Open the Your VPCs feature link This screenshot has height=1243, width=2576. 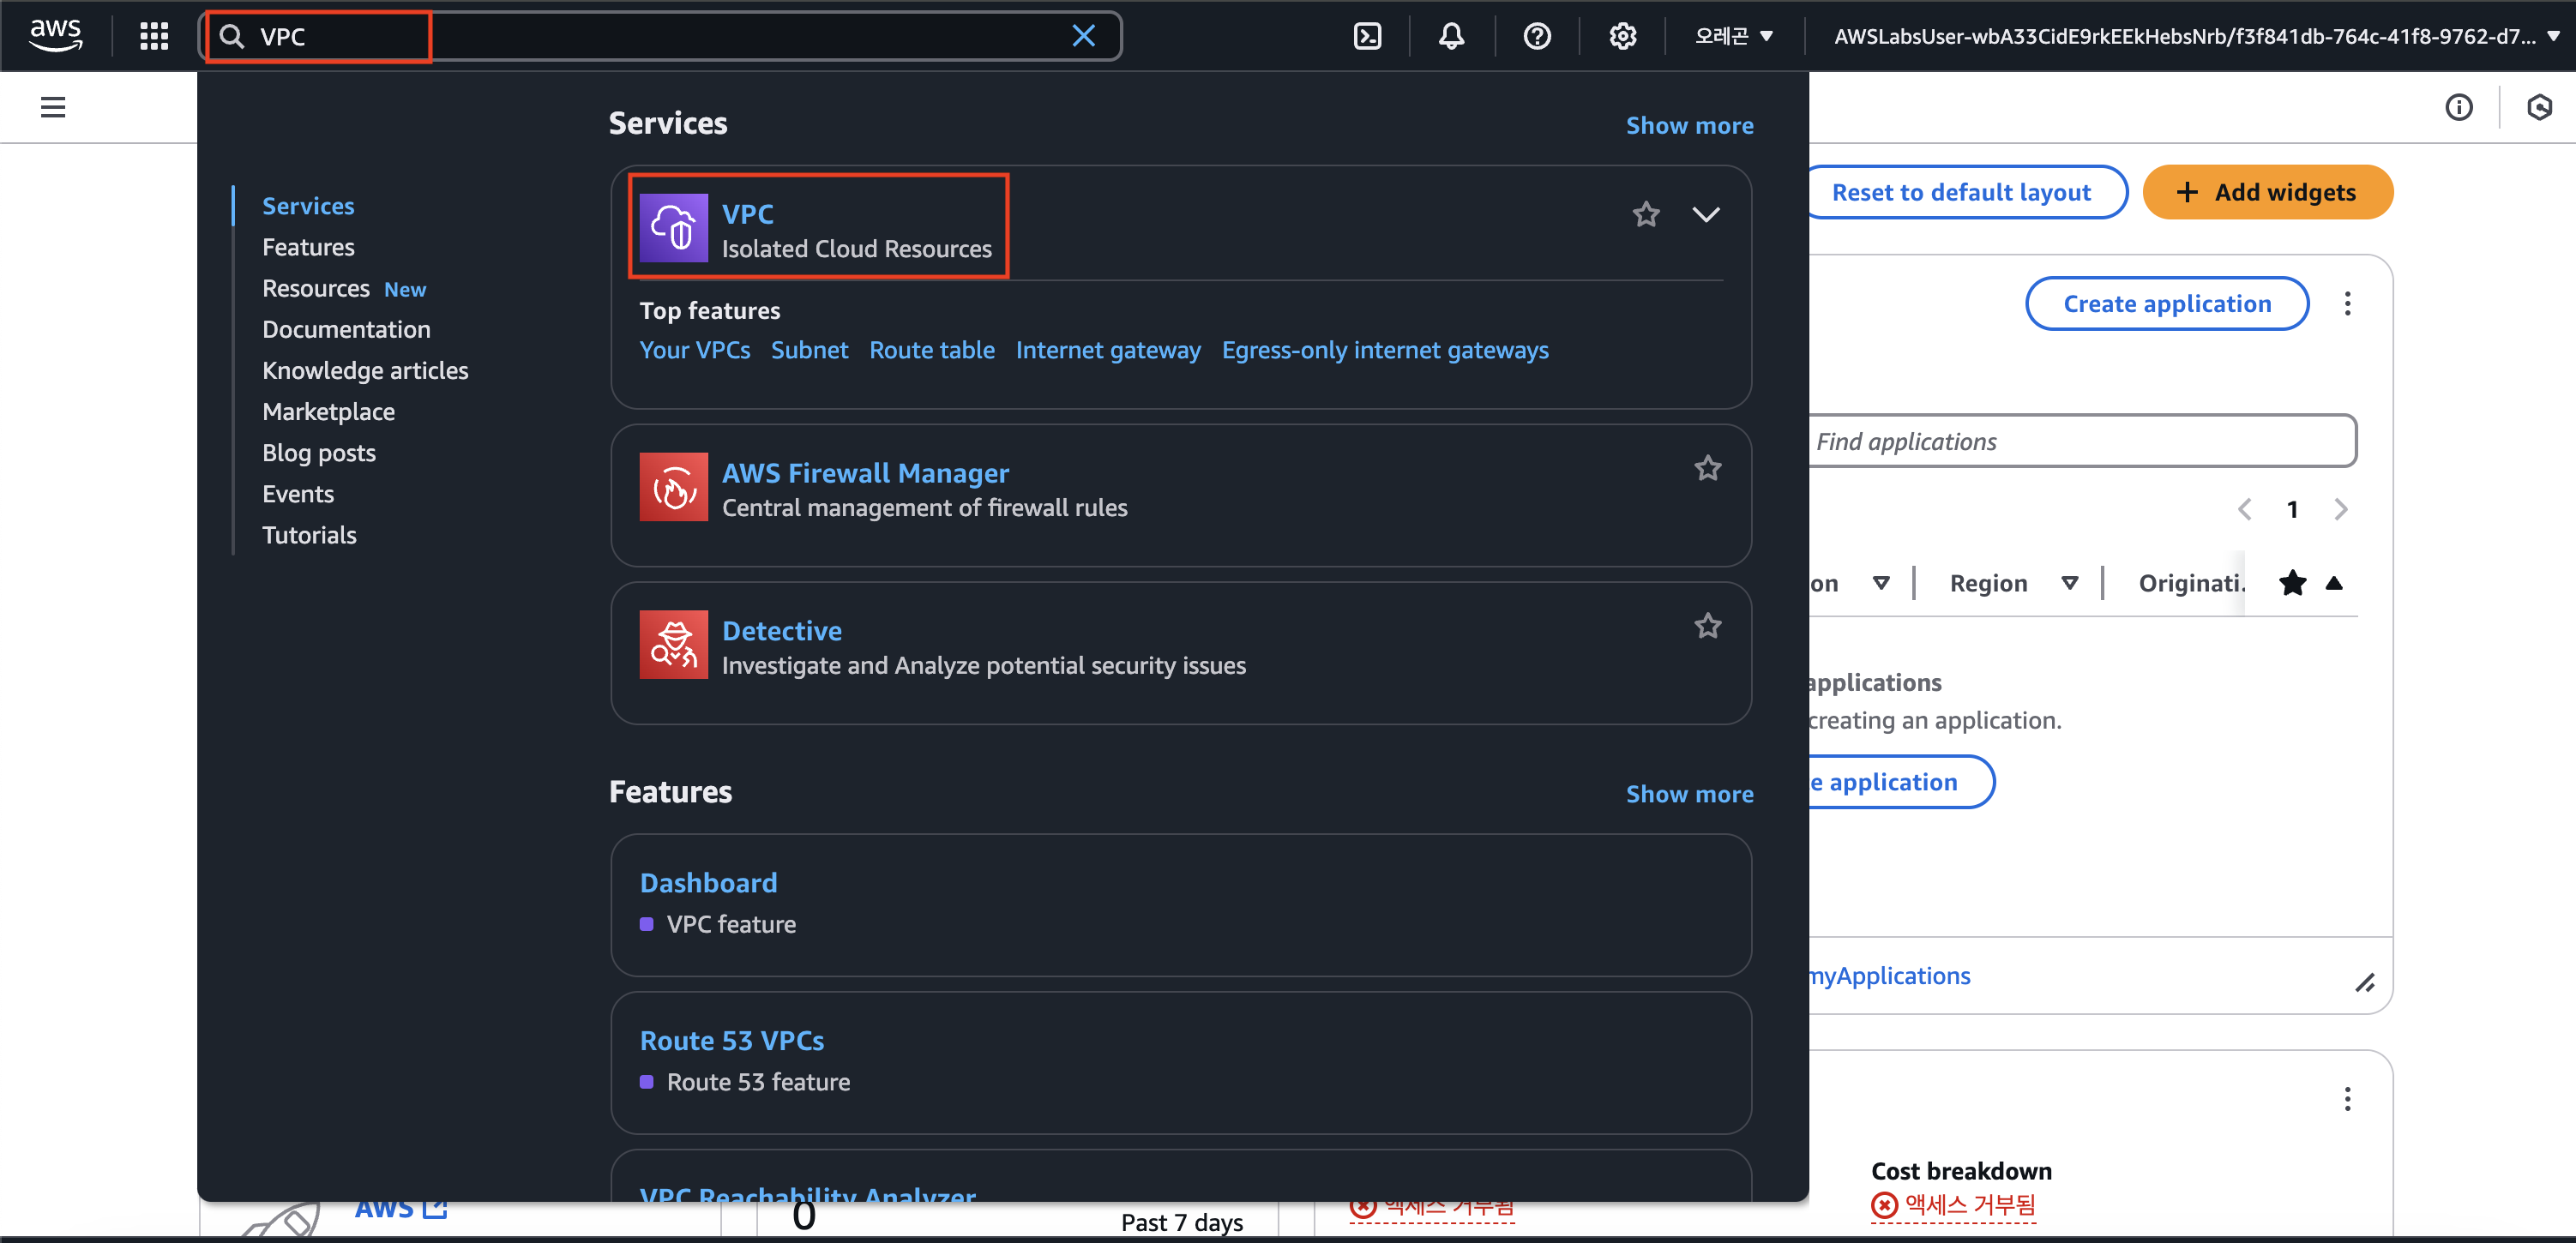coord(695,350)
